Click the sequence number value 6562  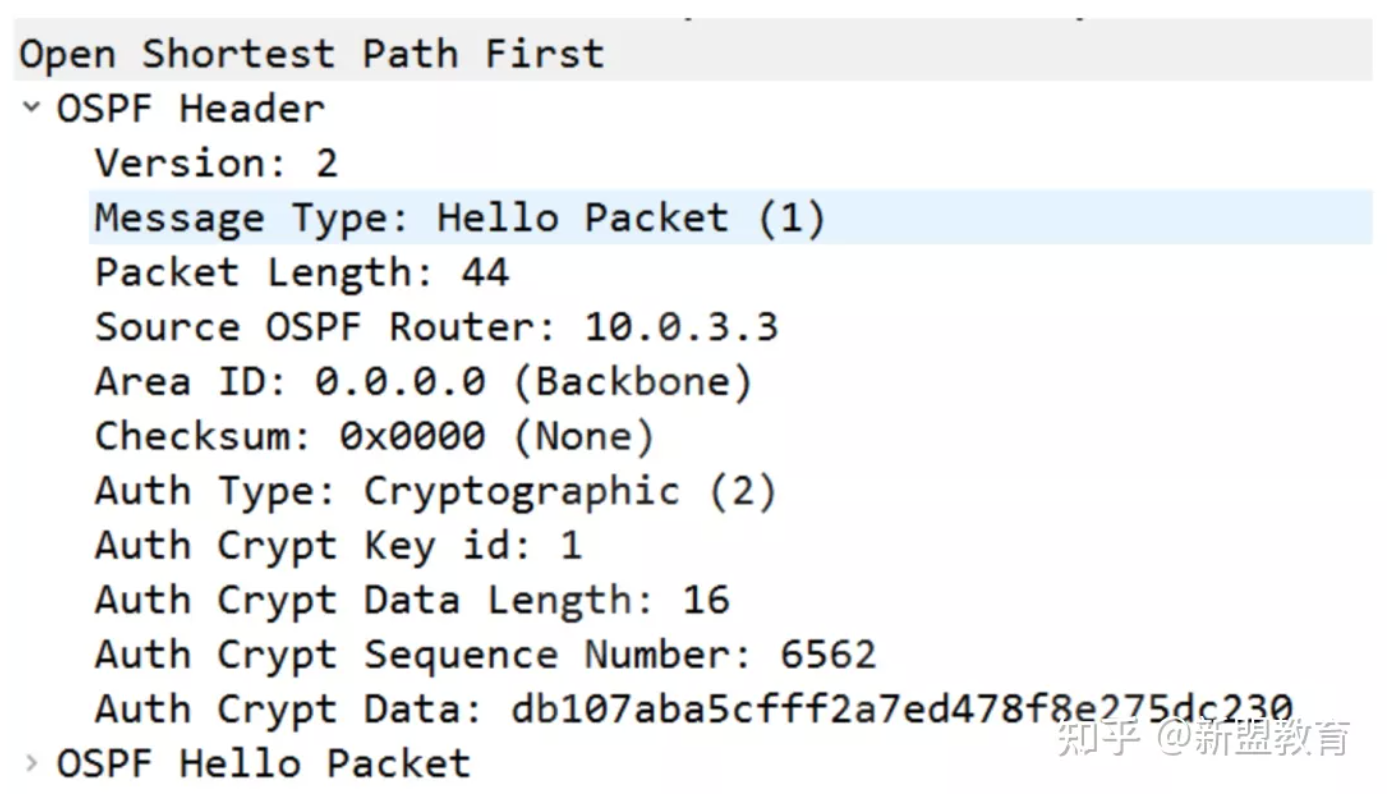point(828,655)
